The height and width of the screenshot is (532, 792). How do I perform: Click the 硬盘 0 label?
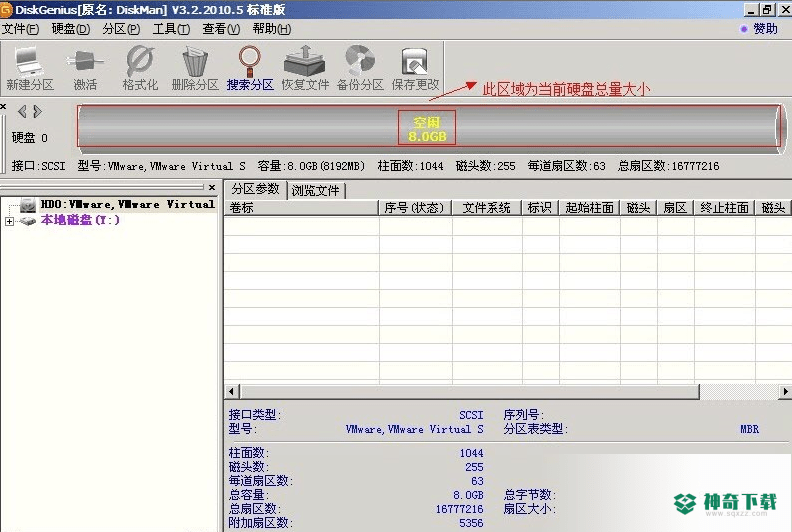coord(29,137)
